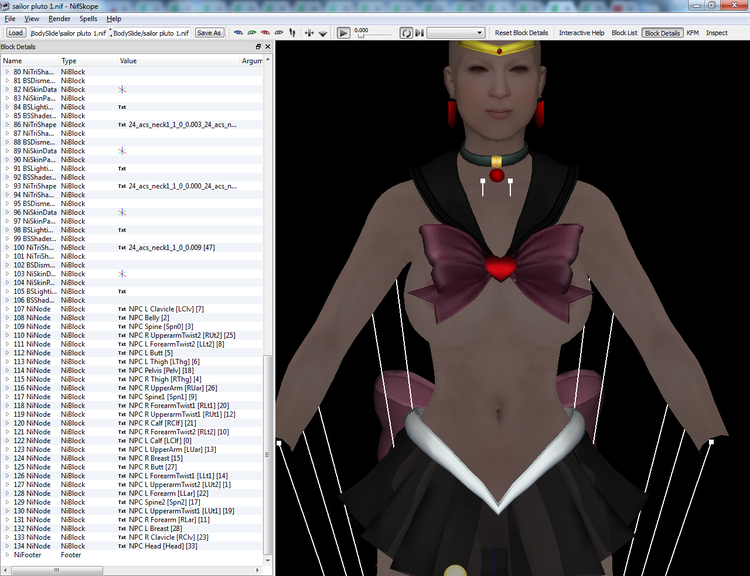Toggle the Block List panel
The image size is (750, 576).
(x=624, y=33)
